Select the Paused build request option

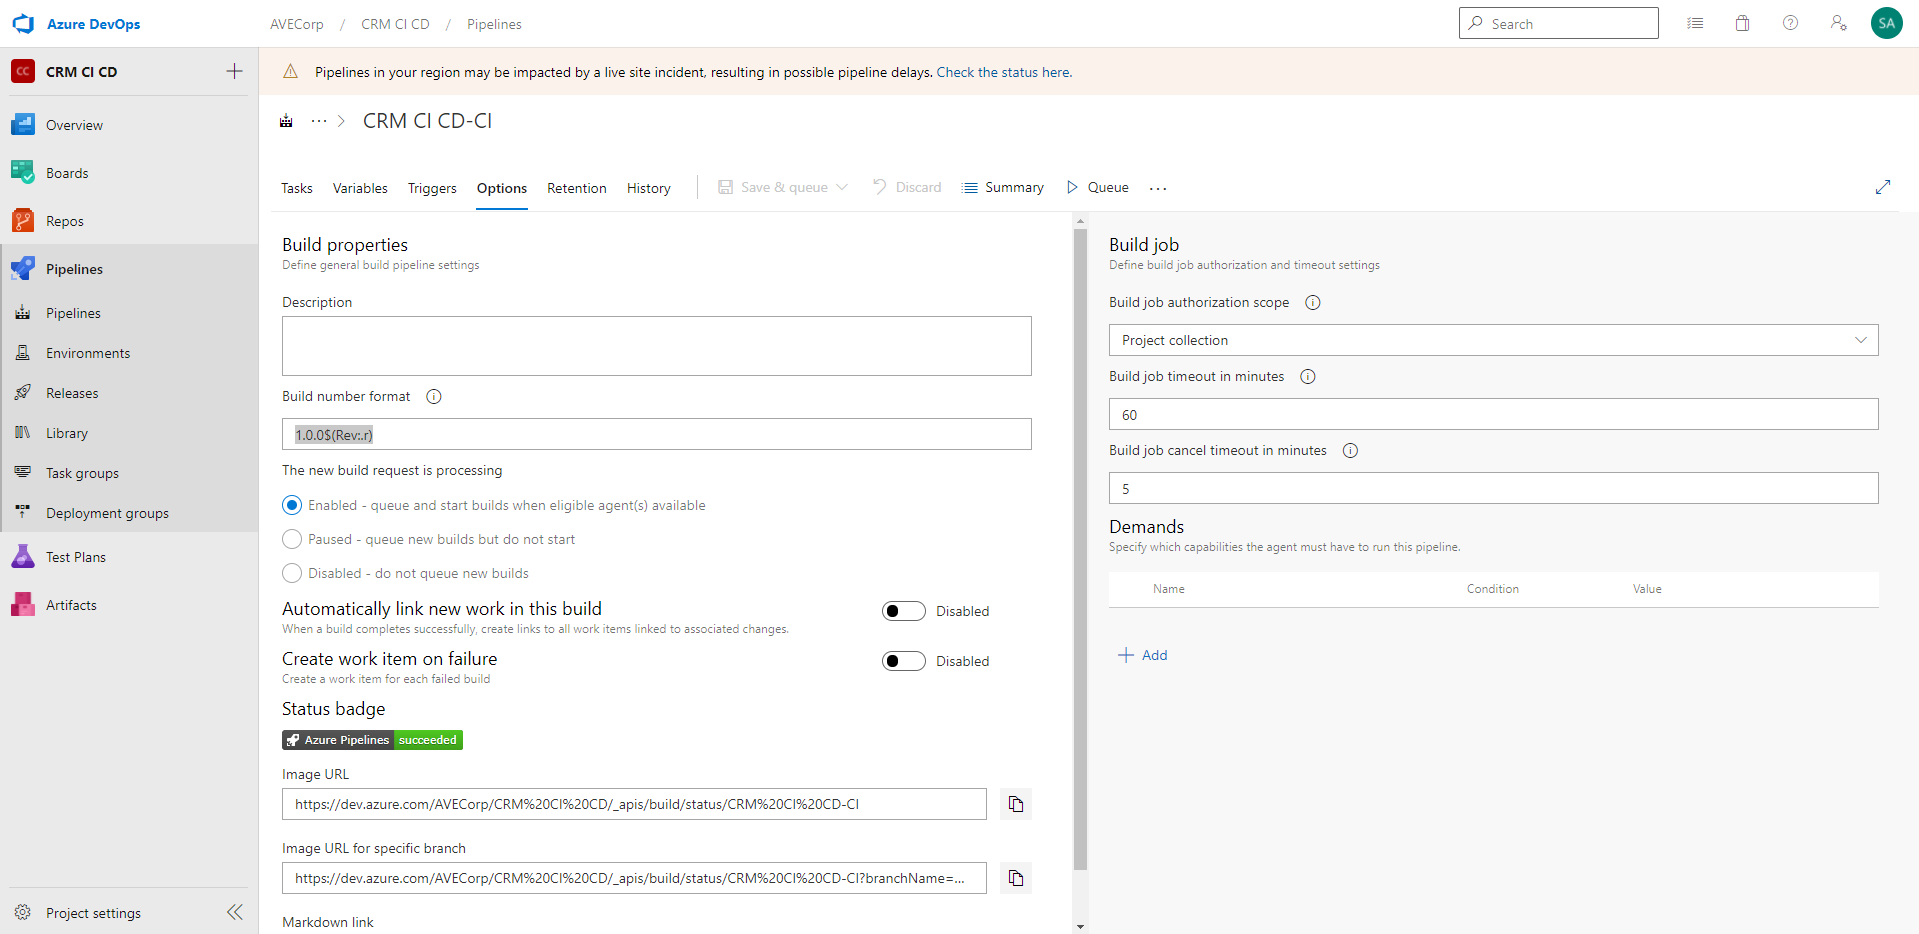click(292, 539)
